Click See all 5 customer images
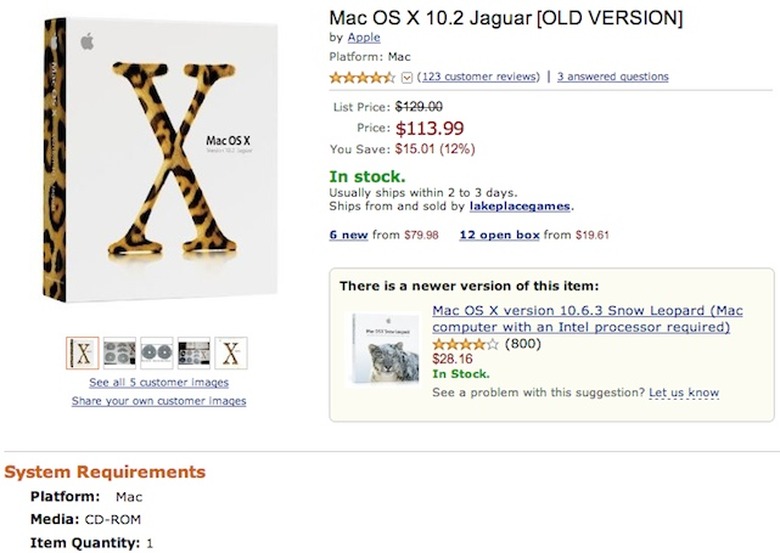 point(159,383)
